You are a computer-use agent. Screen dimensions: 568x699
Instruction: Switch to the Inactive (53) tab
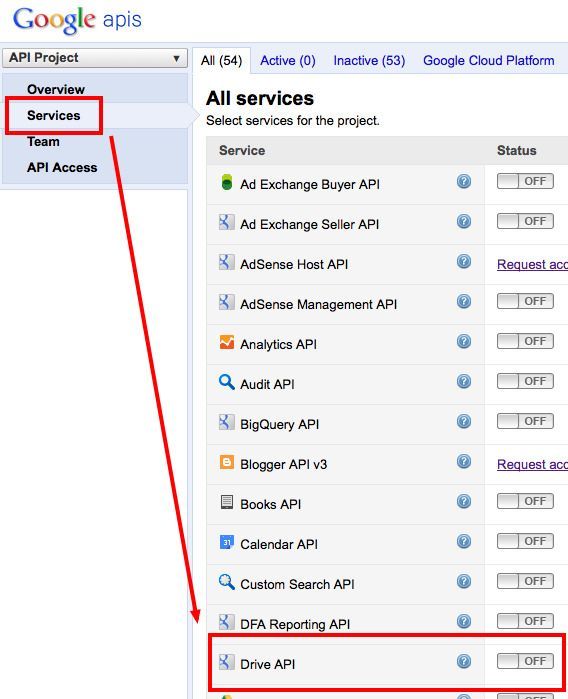click(369, 60)
